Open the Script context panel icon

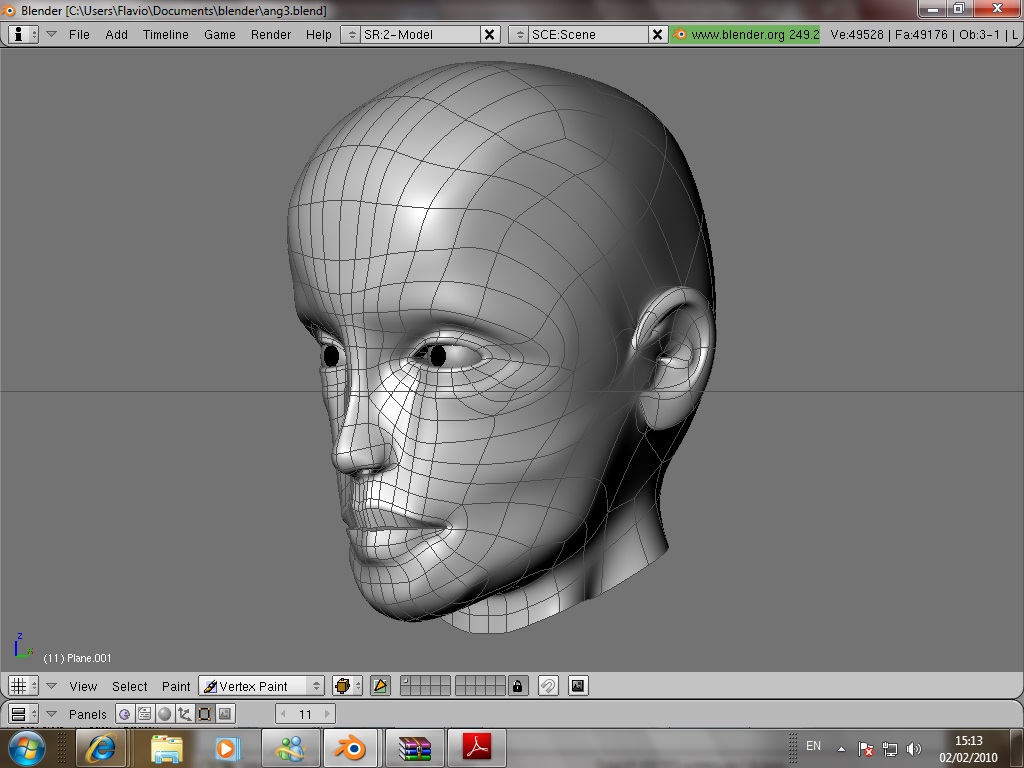(x=145, y=714)
